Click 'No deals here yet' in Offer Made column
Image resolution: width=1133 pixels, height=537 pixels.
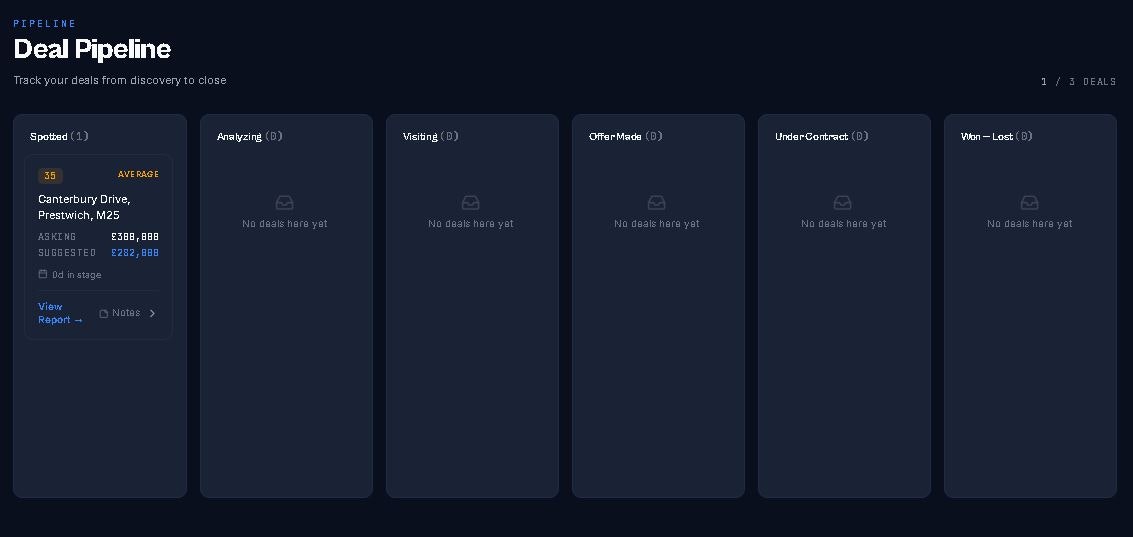(657, 223)
